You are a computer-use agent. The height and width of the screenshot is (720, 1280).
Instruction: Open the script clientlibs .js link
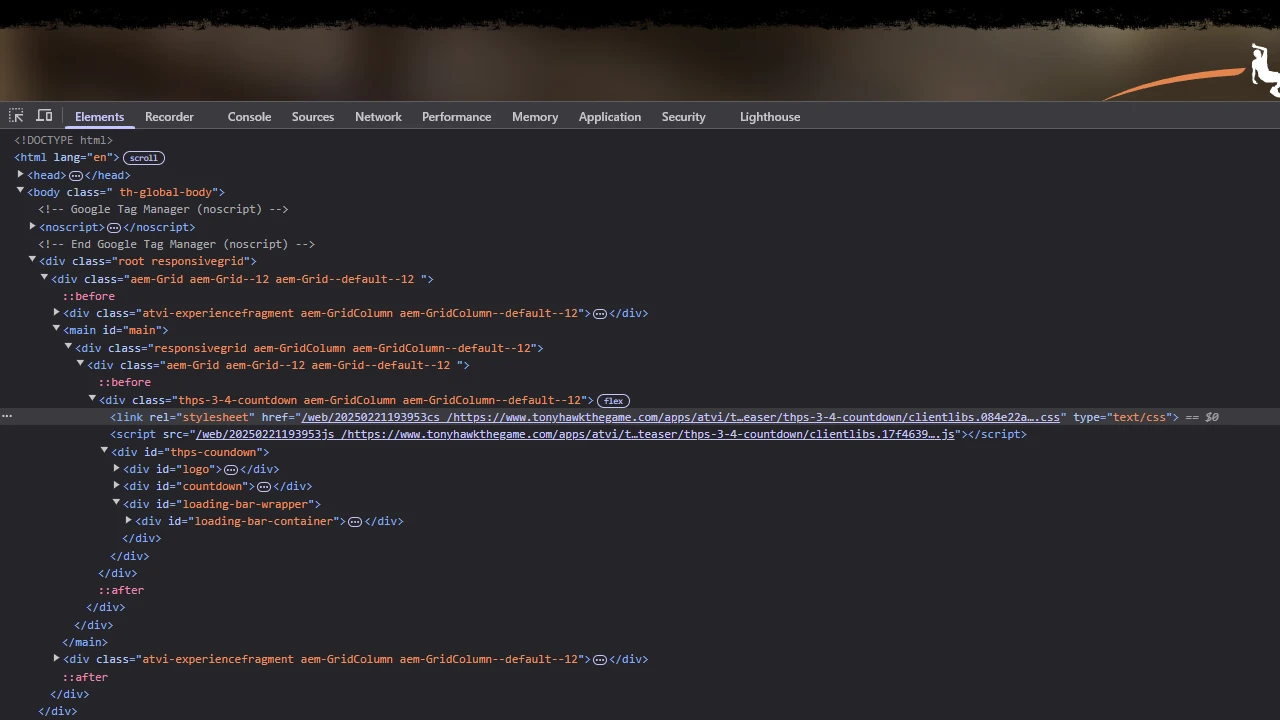(575, 434)
